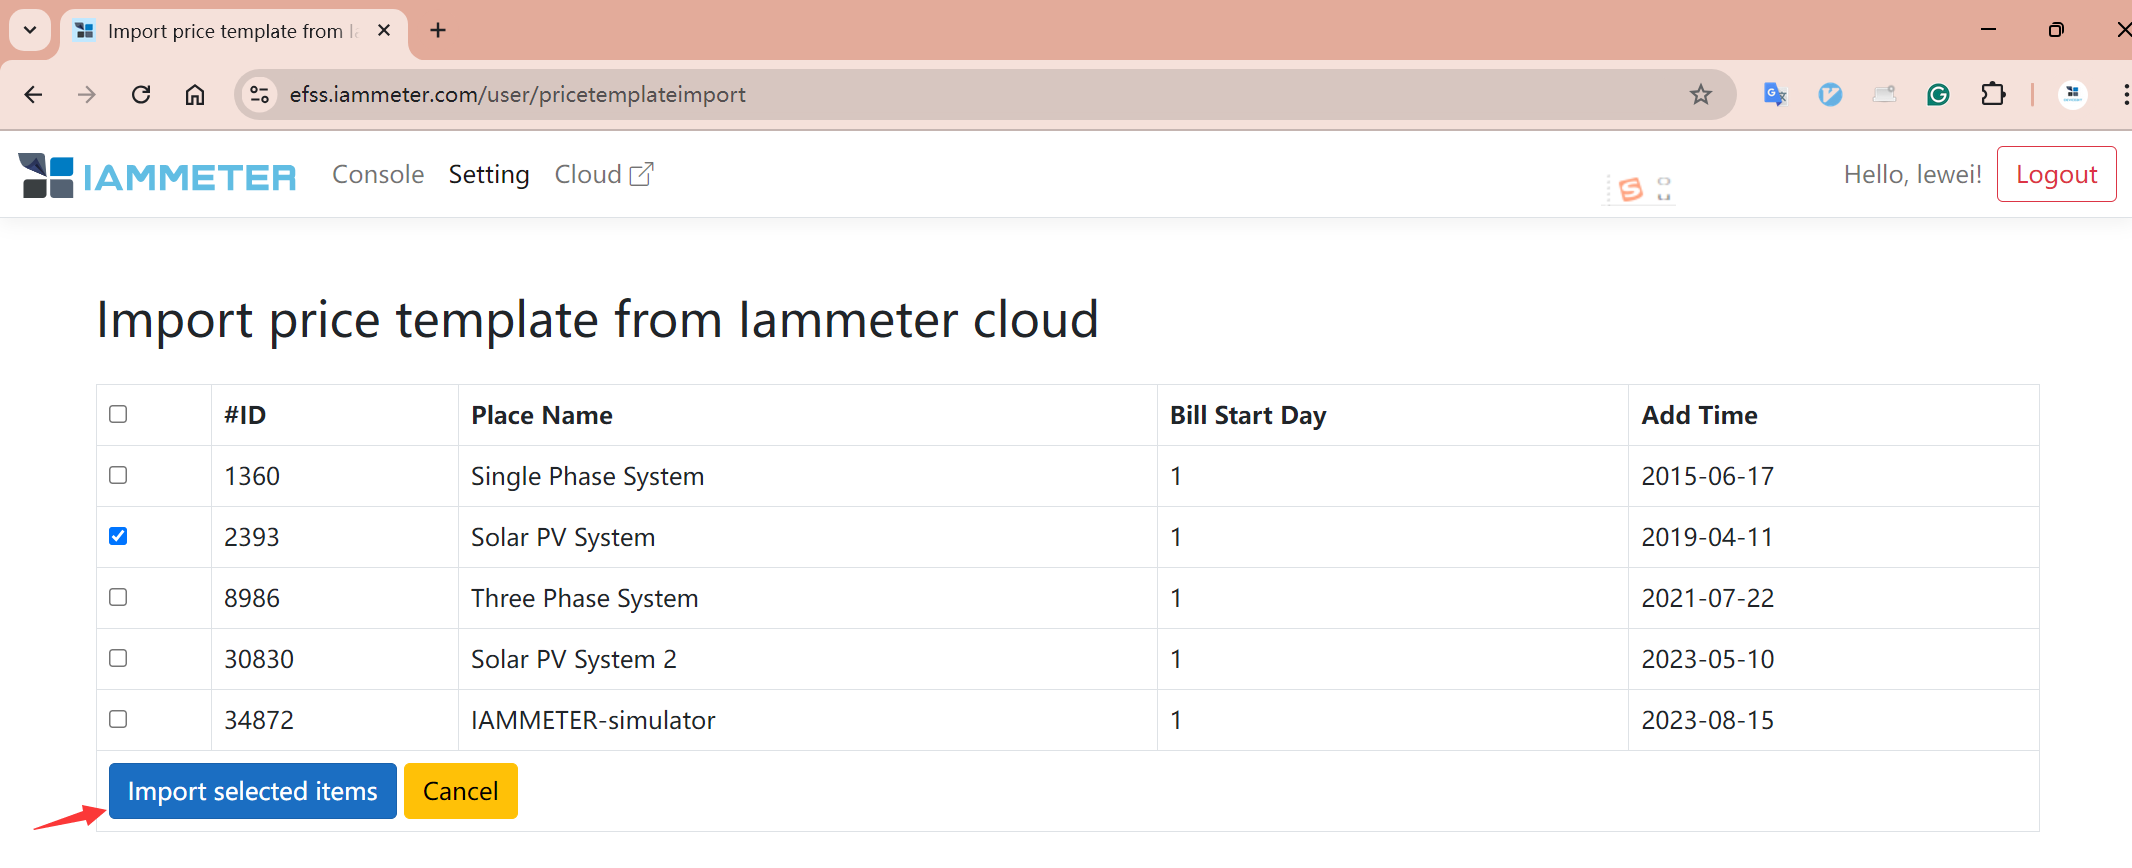
Task: Click add time 2023-05-10
Action: (x=1707, y=659)
